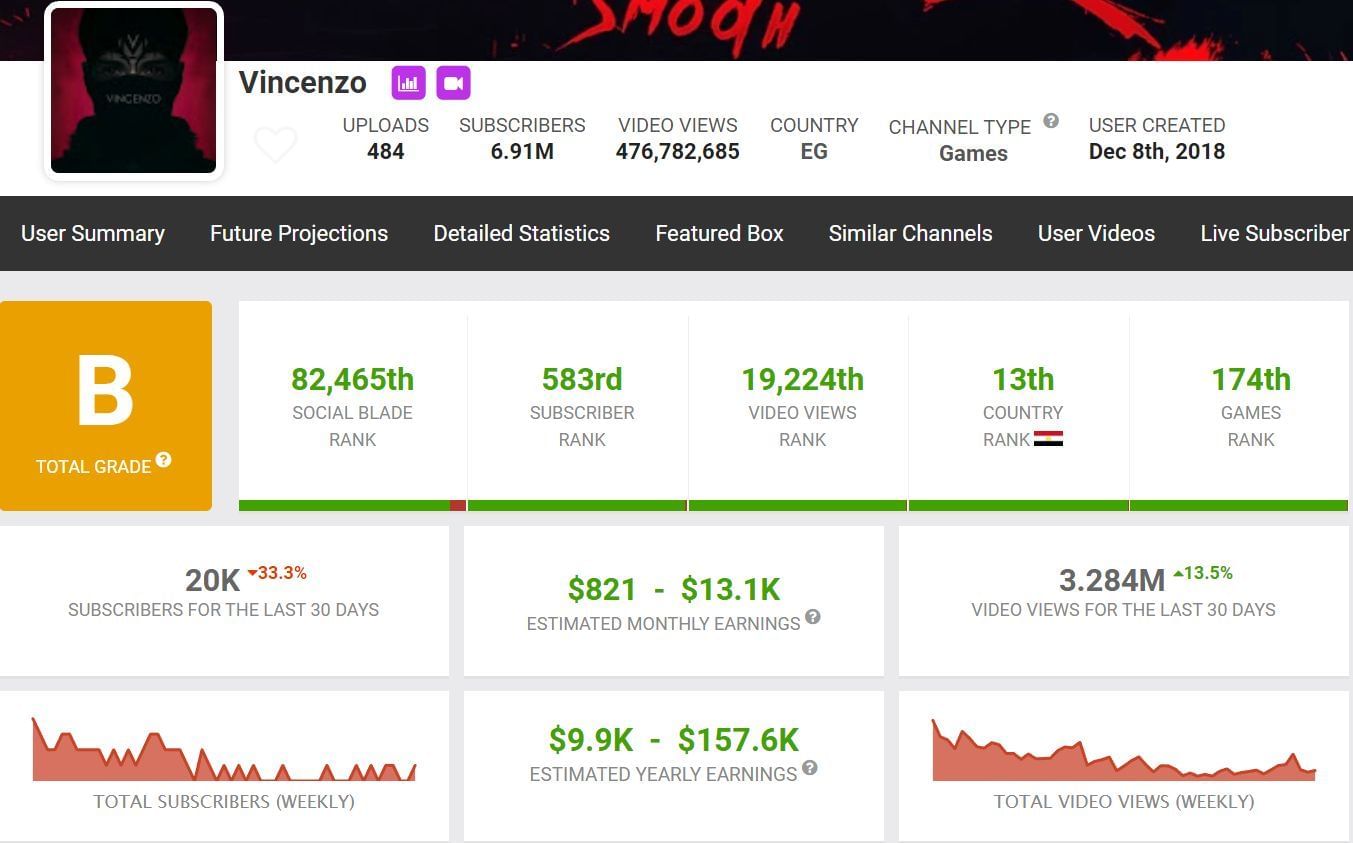The height and width of the screenshot is (843, 1353).
Task: Click the Channel Type help question mark
Action: [x=1051, y=121]
